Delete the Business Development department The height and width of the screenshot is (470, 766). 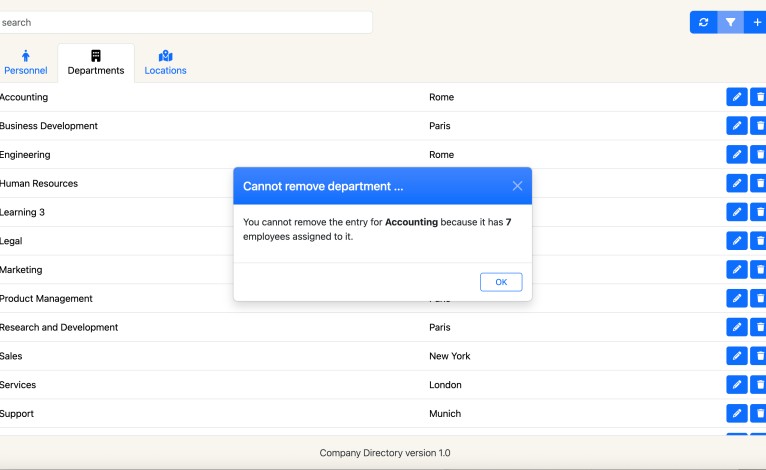click(759, 126)
